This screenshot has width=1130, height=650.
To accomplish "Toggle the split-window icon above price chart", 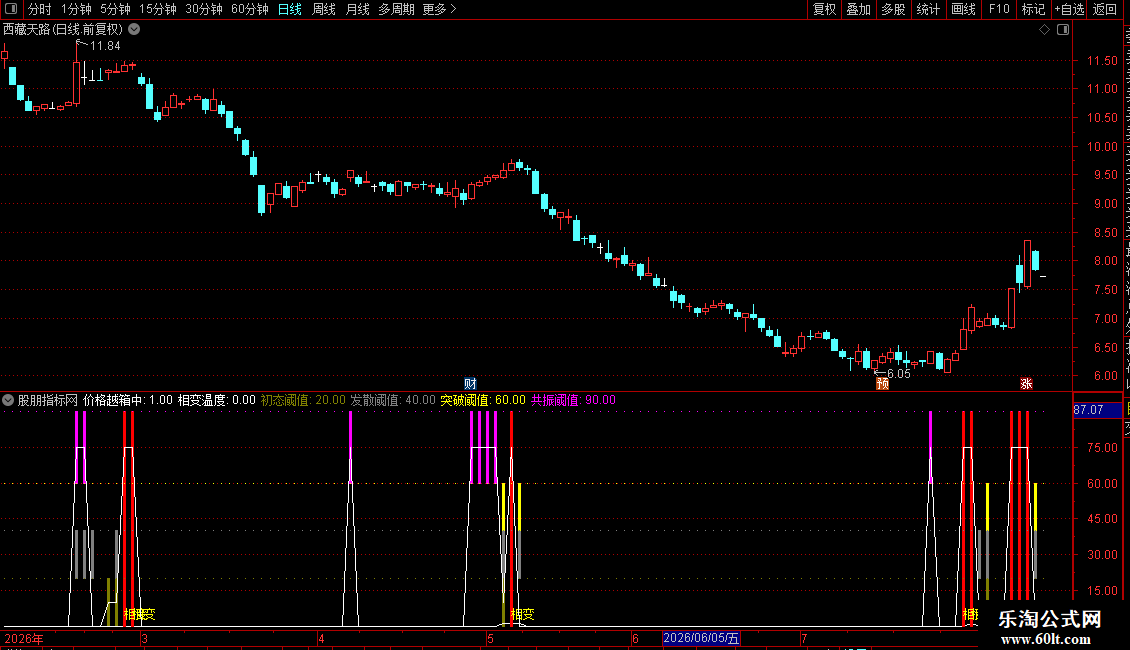I will tap(1063, 30).
